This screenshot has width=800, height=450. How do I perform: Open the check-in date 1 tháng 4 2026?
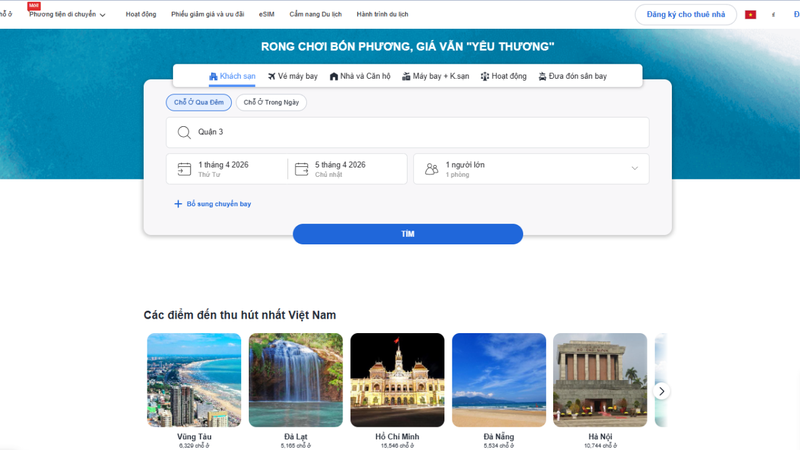pos(227,169)
